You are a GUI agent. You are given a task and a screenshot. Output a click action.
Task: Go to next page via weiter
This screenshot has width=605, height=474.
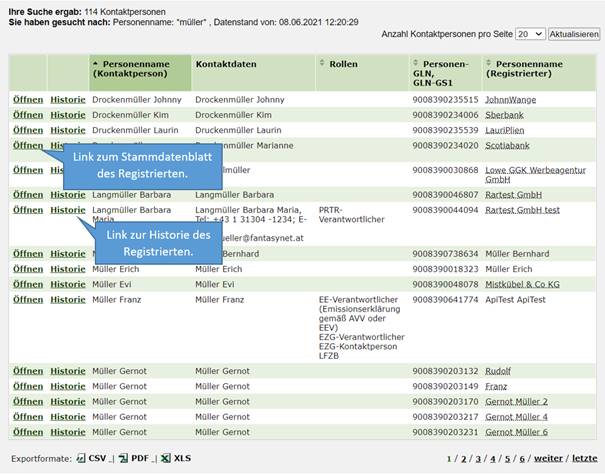click(x=548, y=458)
